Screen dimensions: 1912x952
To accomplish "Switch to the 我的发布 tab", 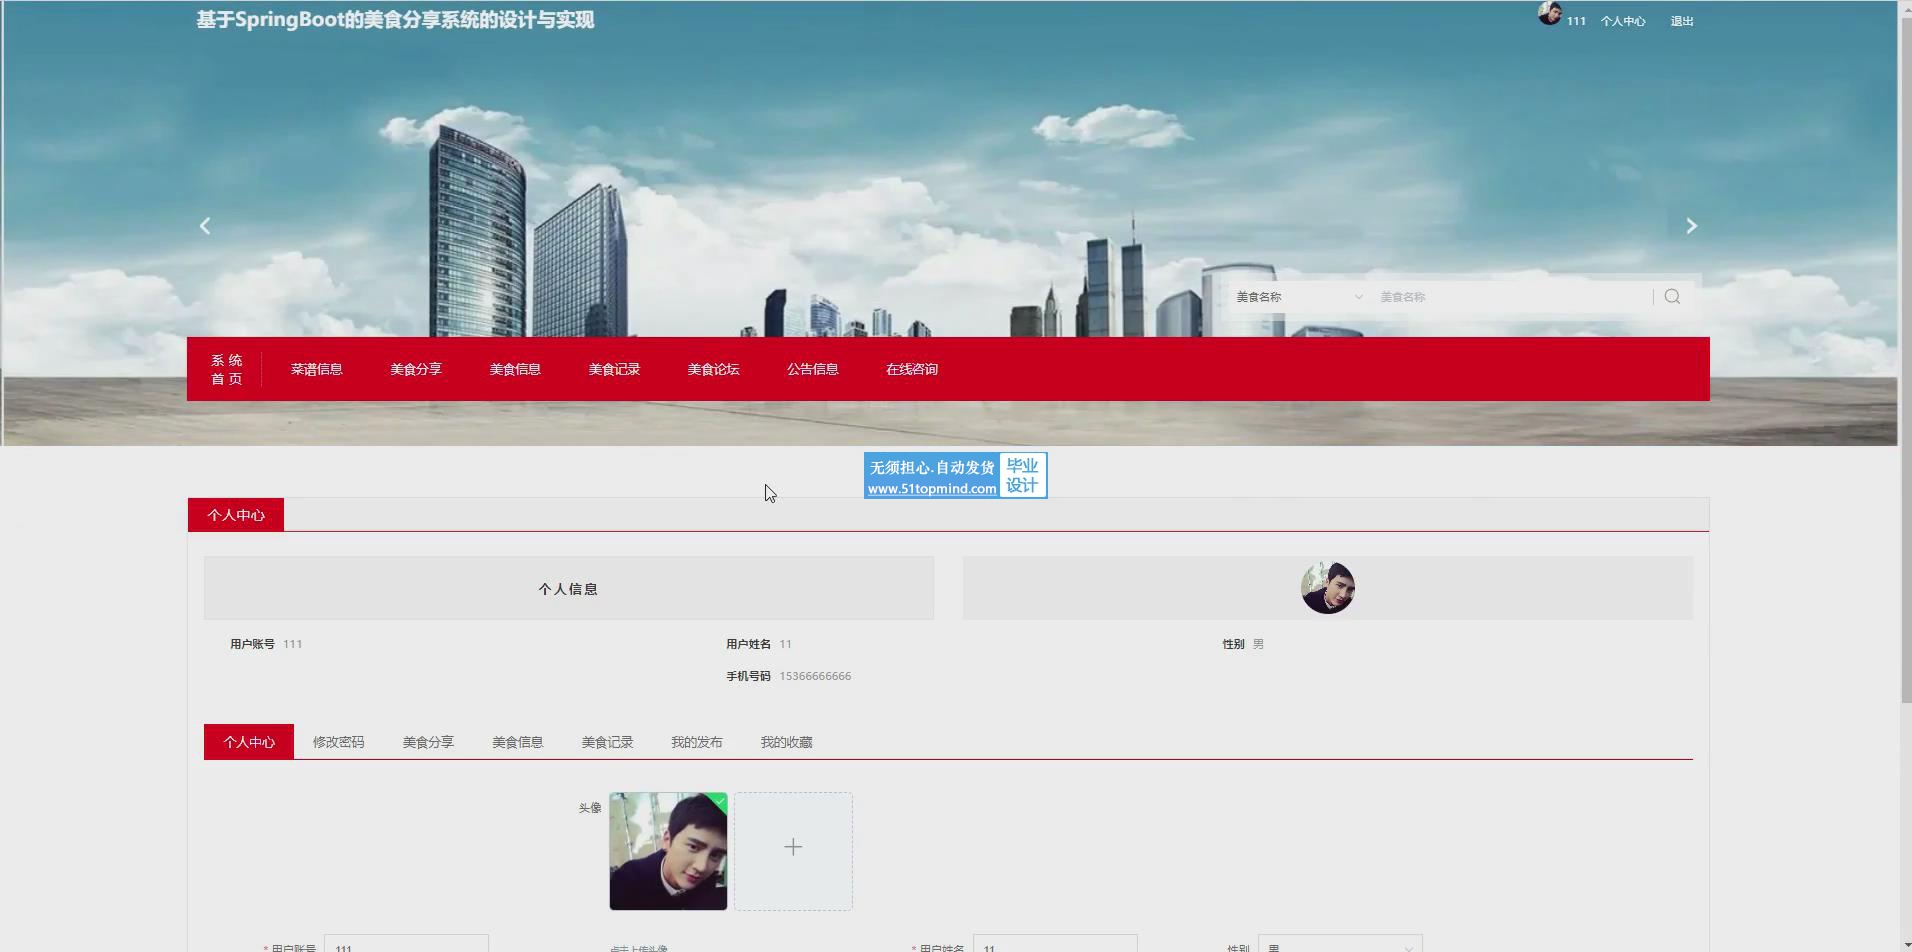I will click(696, 742).
